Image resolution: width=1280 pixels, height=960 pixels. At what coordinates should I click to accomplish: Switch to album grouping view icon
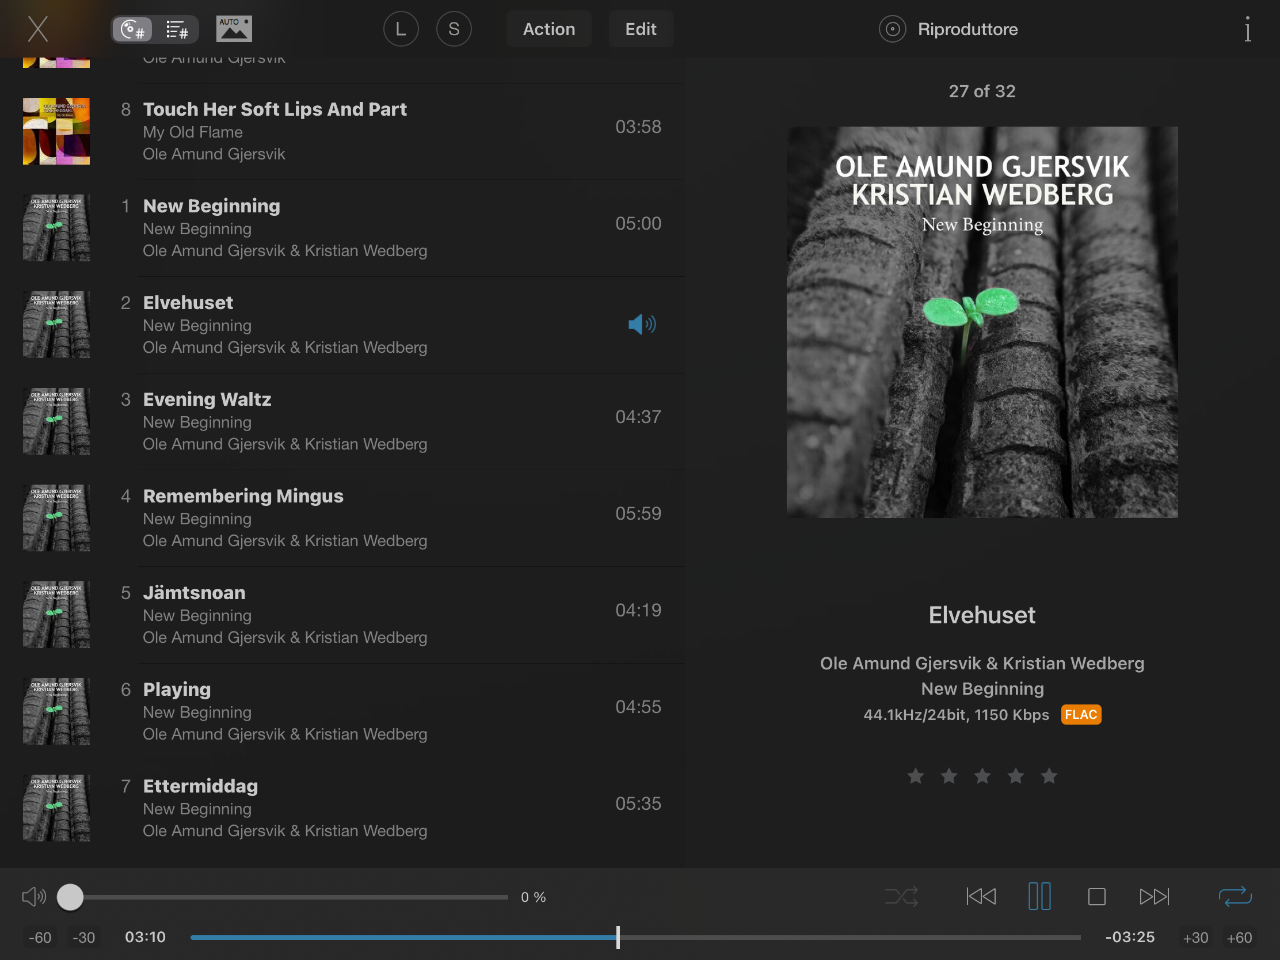pyautogui.click(x=133, y=30)
